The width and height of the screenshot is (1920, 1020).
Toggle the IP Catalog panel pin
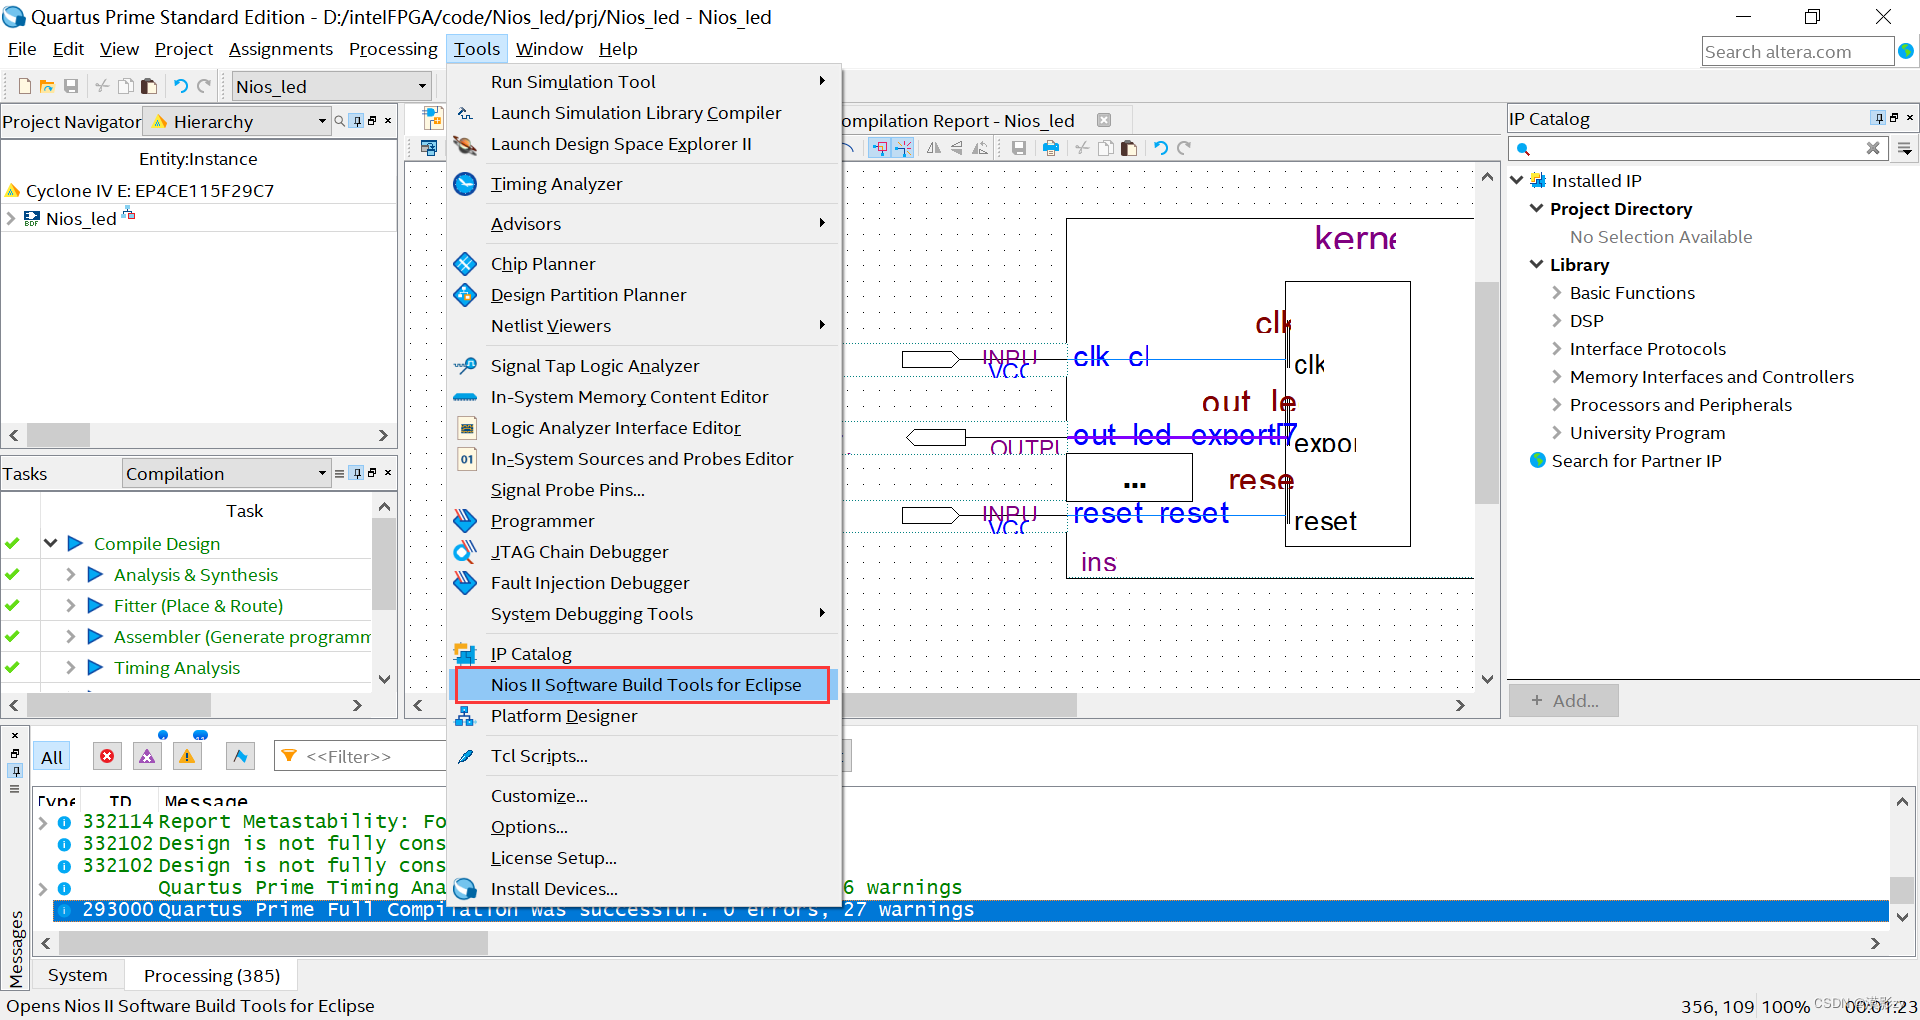1879,118
